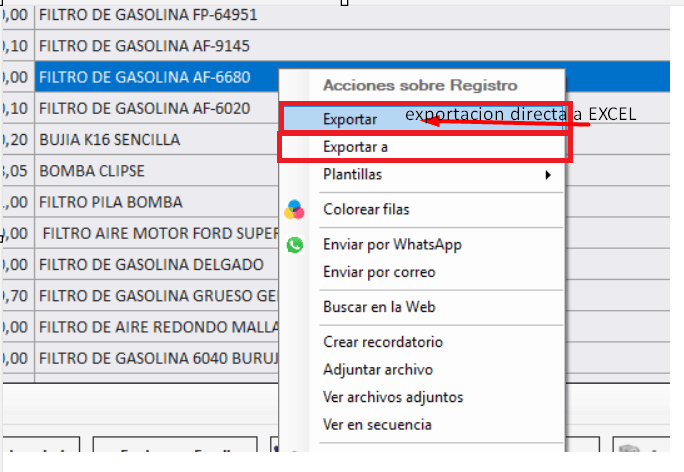Open Ver archivos adjuntos
The width and height of the screenshot is (684, 472).
click(x=393, y=397)
